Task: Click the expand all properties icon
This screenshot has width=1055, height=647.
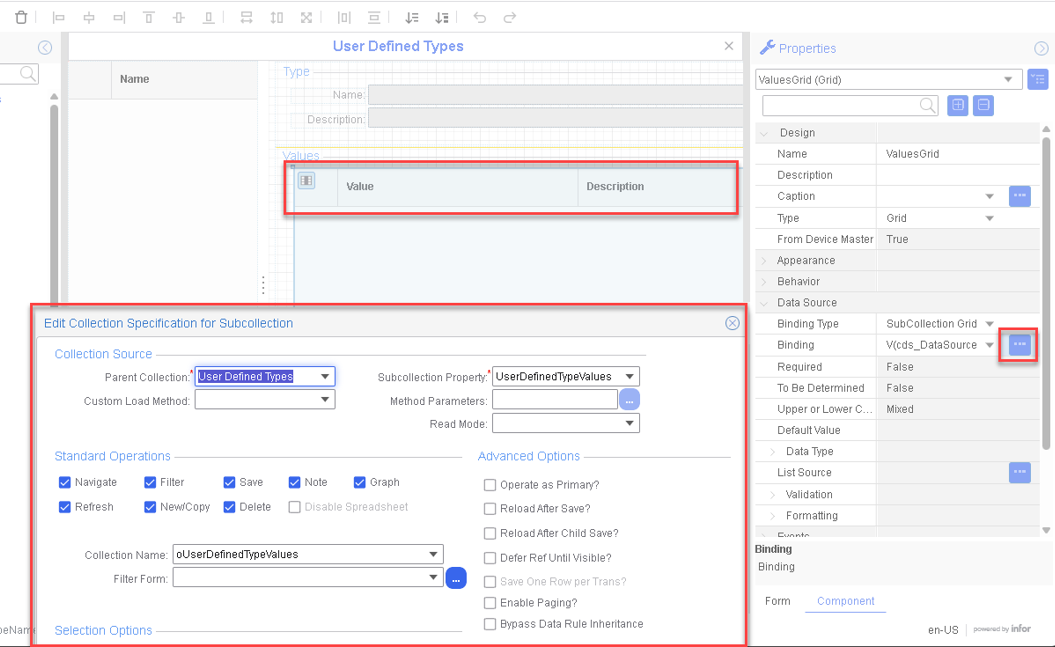Action: (957, 105)
